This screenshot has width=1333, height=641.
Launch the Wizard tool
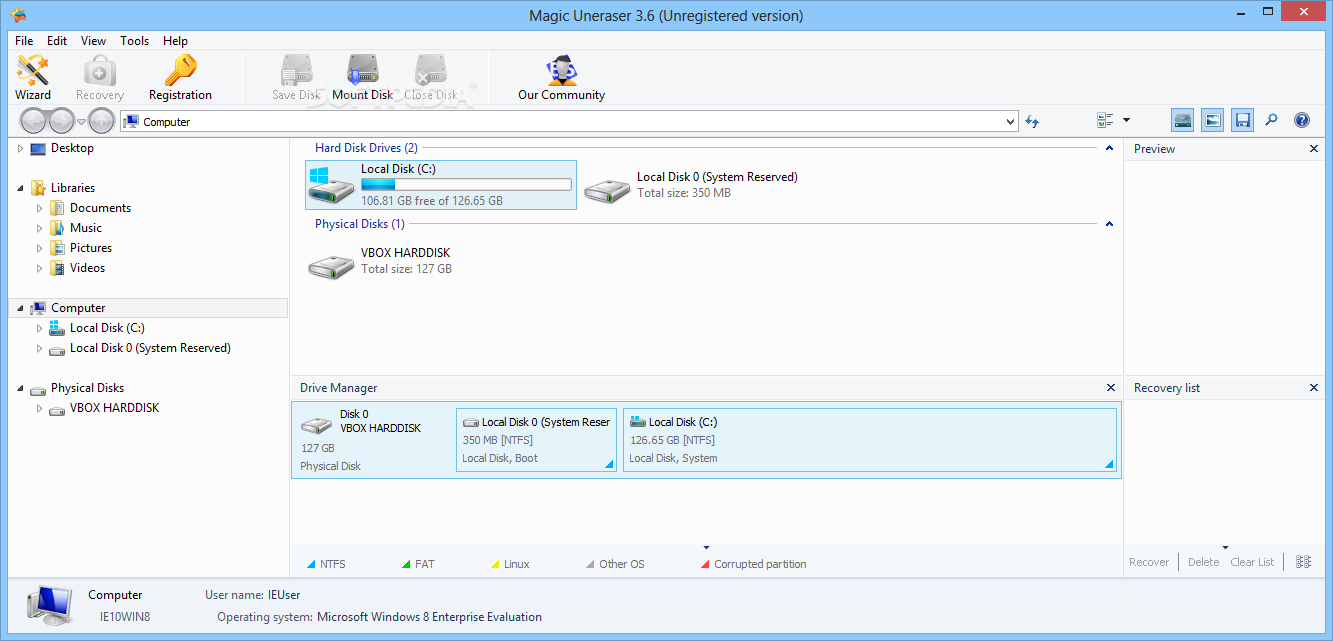coord(33,77)
